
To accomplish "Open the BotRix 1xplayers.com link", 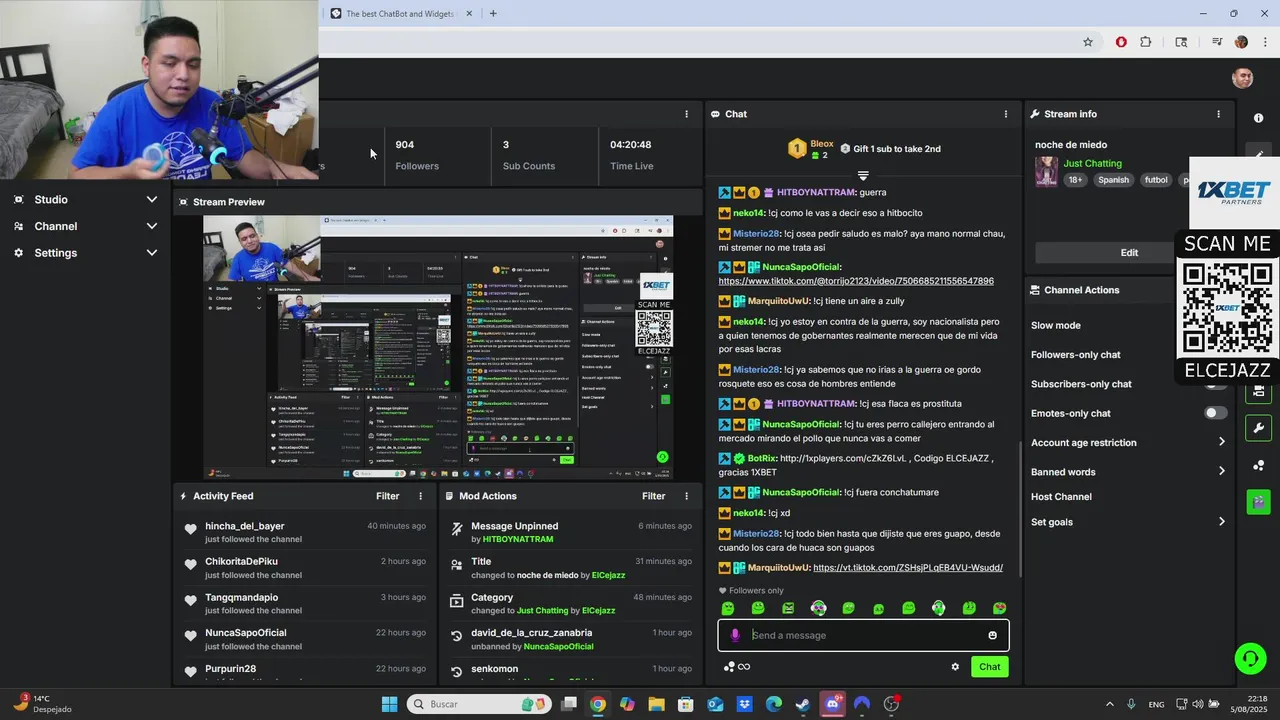I will coord(843,458).
